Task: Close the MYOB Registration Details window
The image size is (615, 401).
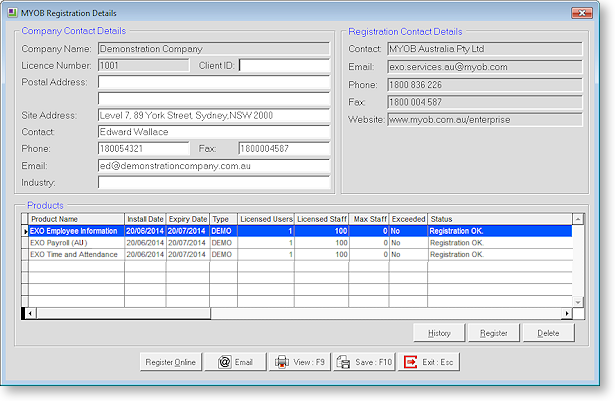Action: [x=585, y=13]
